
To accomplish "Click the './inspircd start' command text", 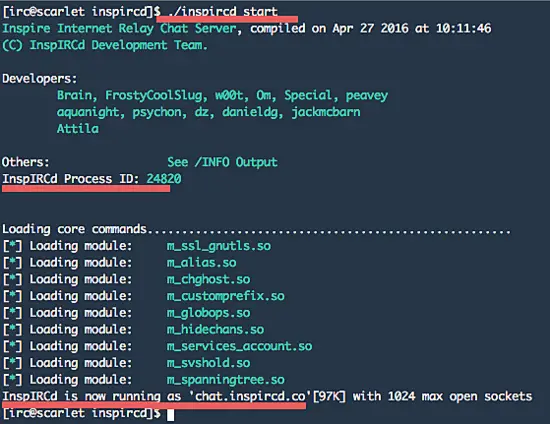I will tap(223, 12).
